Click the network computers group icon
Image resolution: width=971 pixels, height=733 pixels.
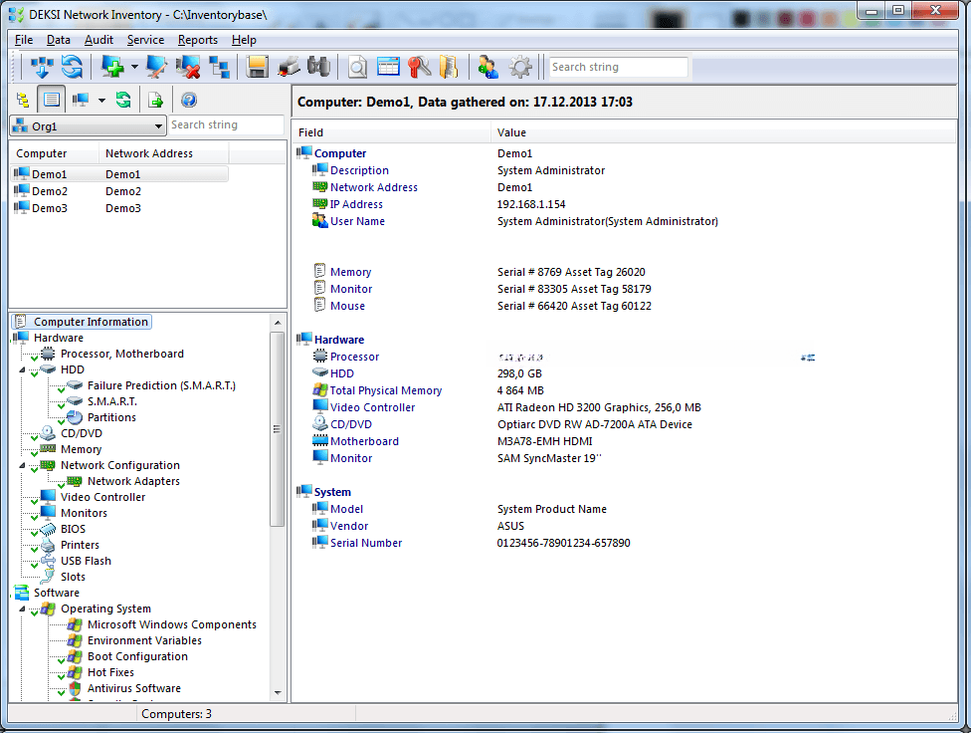[x=219, y=67]
